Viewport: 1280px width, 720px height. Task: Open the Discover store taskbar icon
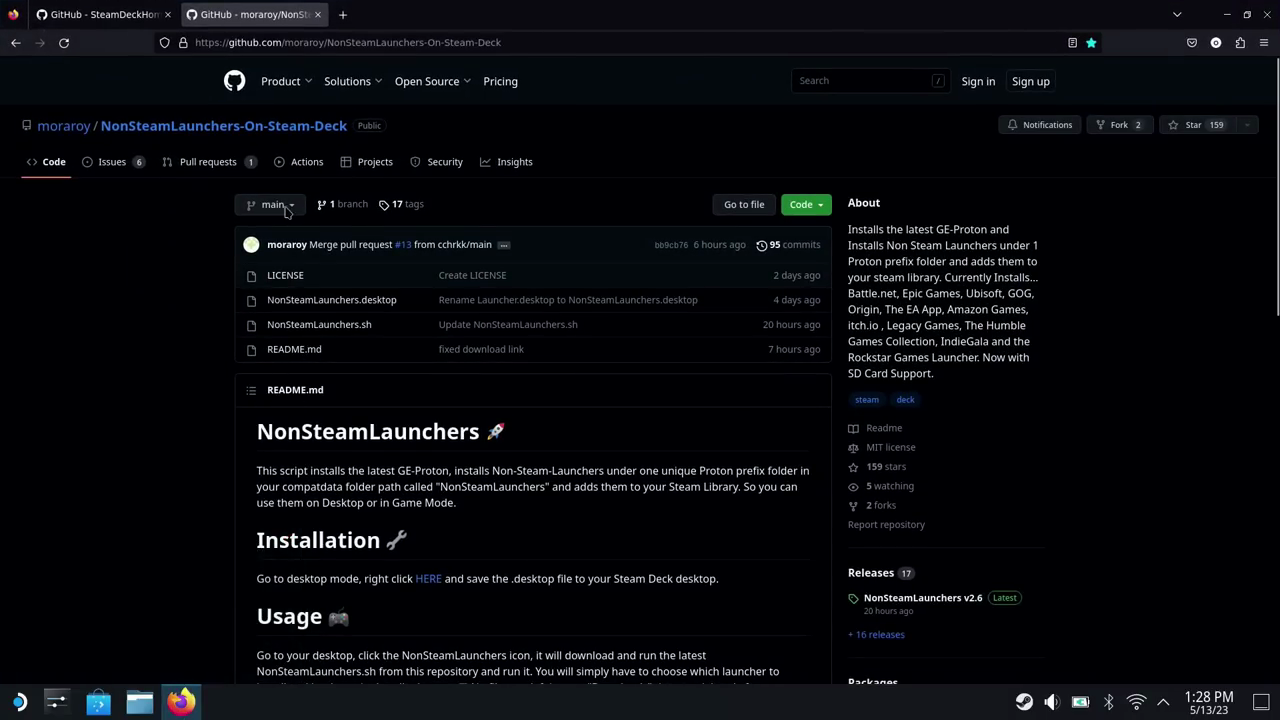click(x=98, y=702)
